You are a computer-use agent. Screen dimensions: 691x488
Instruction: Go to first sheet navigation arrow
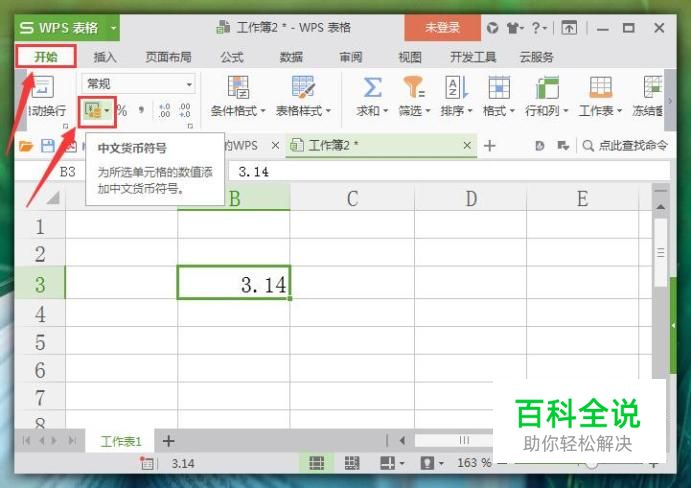[x=26, y=440]
